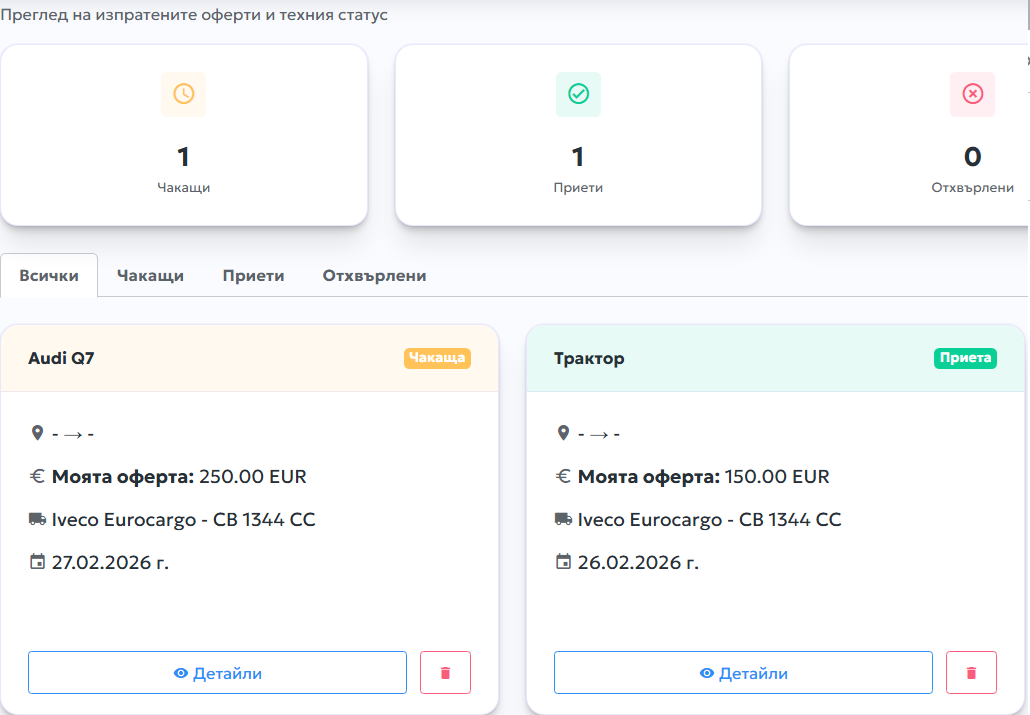Click the truck icon in Трактор card

click(563, 519)
